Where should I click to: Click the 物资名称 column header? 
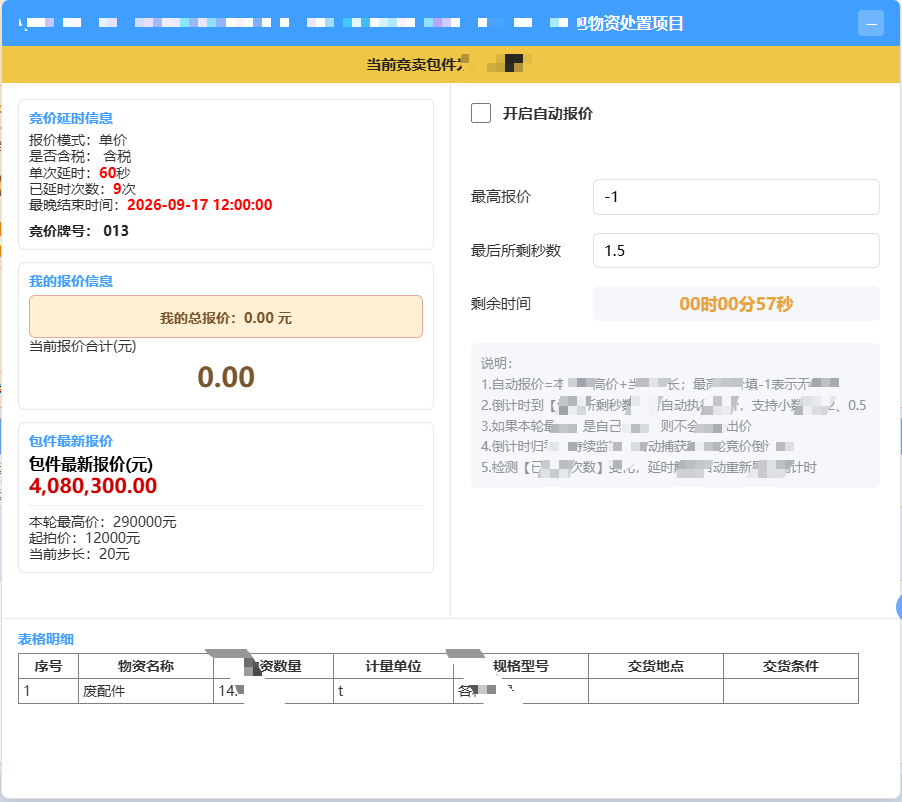(x=146, y=666)
